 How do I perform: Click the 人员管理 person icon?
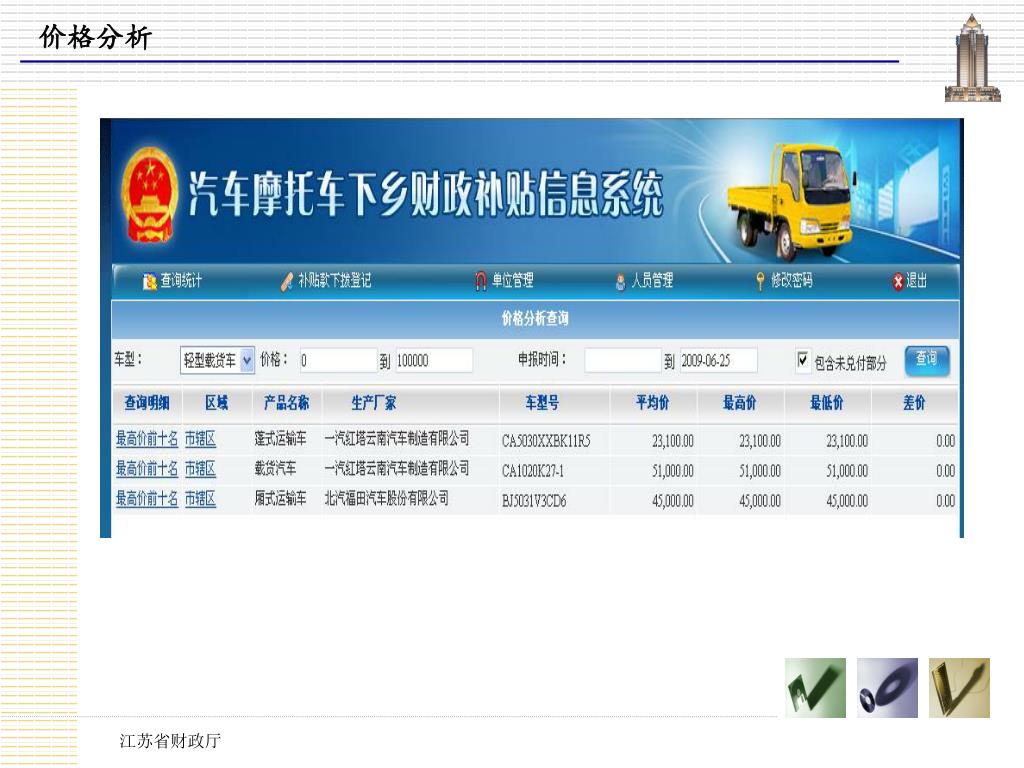620,281
